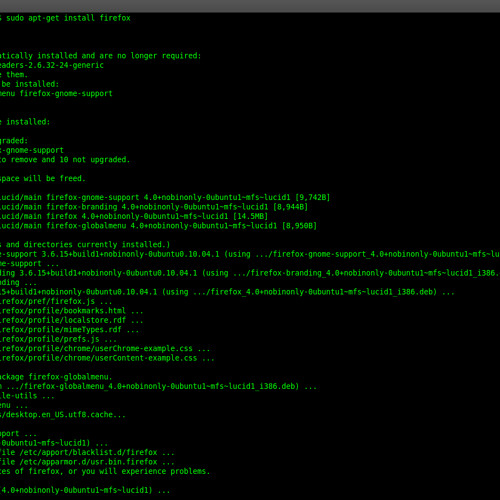This screenshot has height=500, width=500.
Task: Click the line using 'firefox-gnome-support_4.0' deb file
Action: [x=250, y=254]
